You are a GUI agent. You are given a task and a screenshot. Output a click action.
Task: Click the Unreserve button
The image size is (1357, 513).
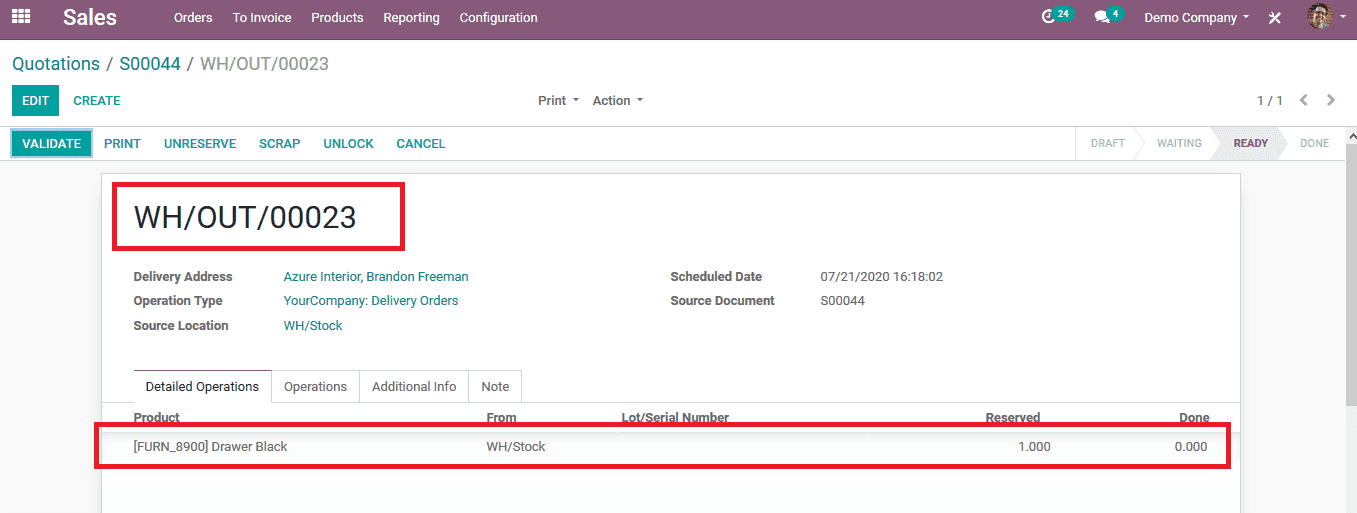coord(200,144)
